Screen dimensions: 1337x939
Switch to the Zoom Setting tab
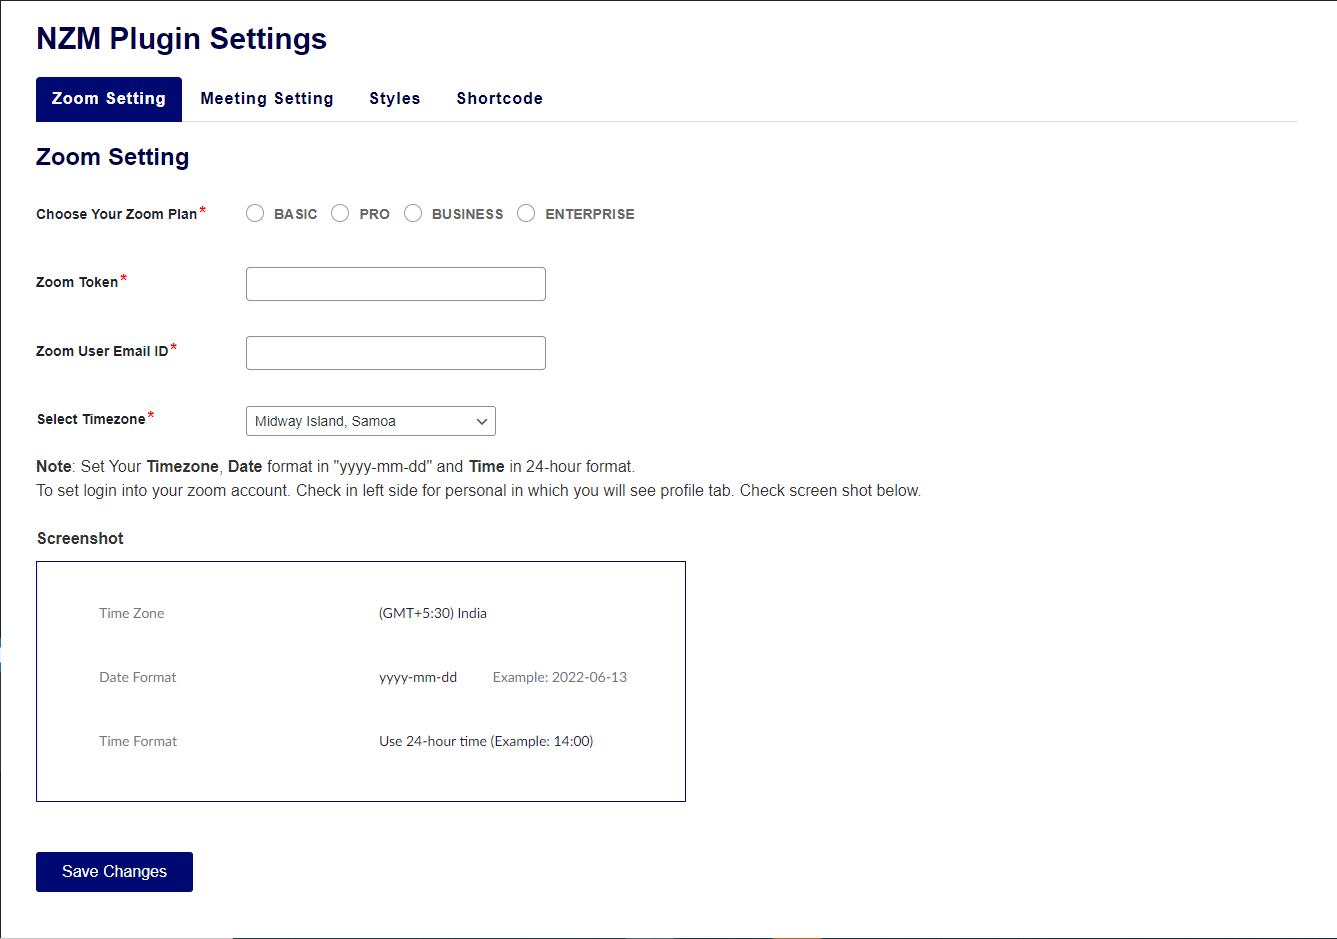point(109,99)
